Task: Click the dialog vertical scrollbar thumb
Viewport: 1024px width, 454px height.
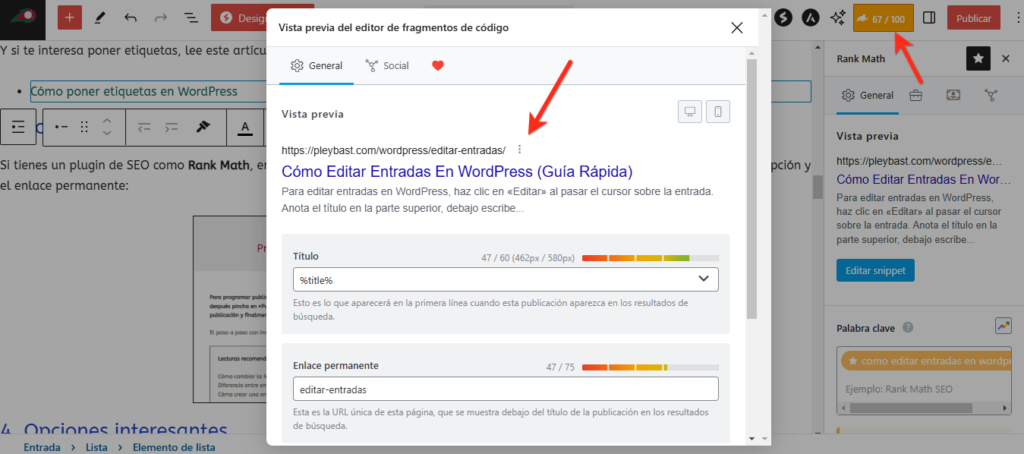Action: coord(751,188)
